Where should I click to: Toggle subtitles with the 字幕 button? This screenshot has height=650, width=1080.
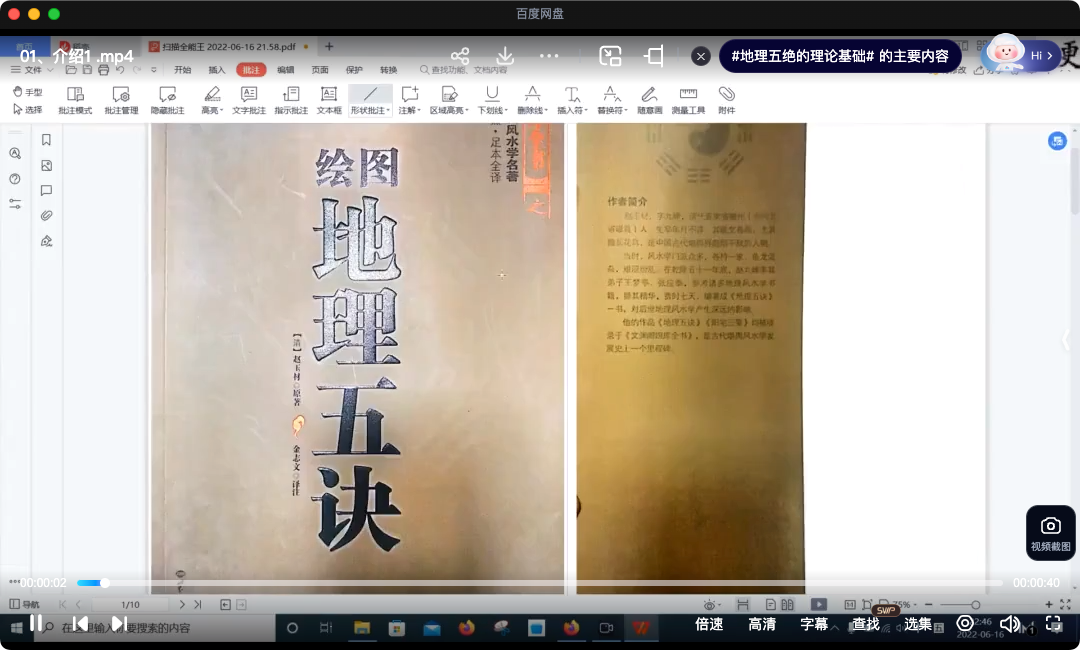tap(814, 624)
